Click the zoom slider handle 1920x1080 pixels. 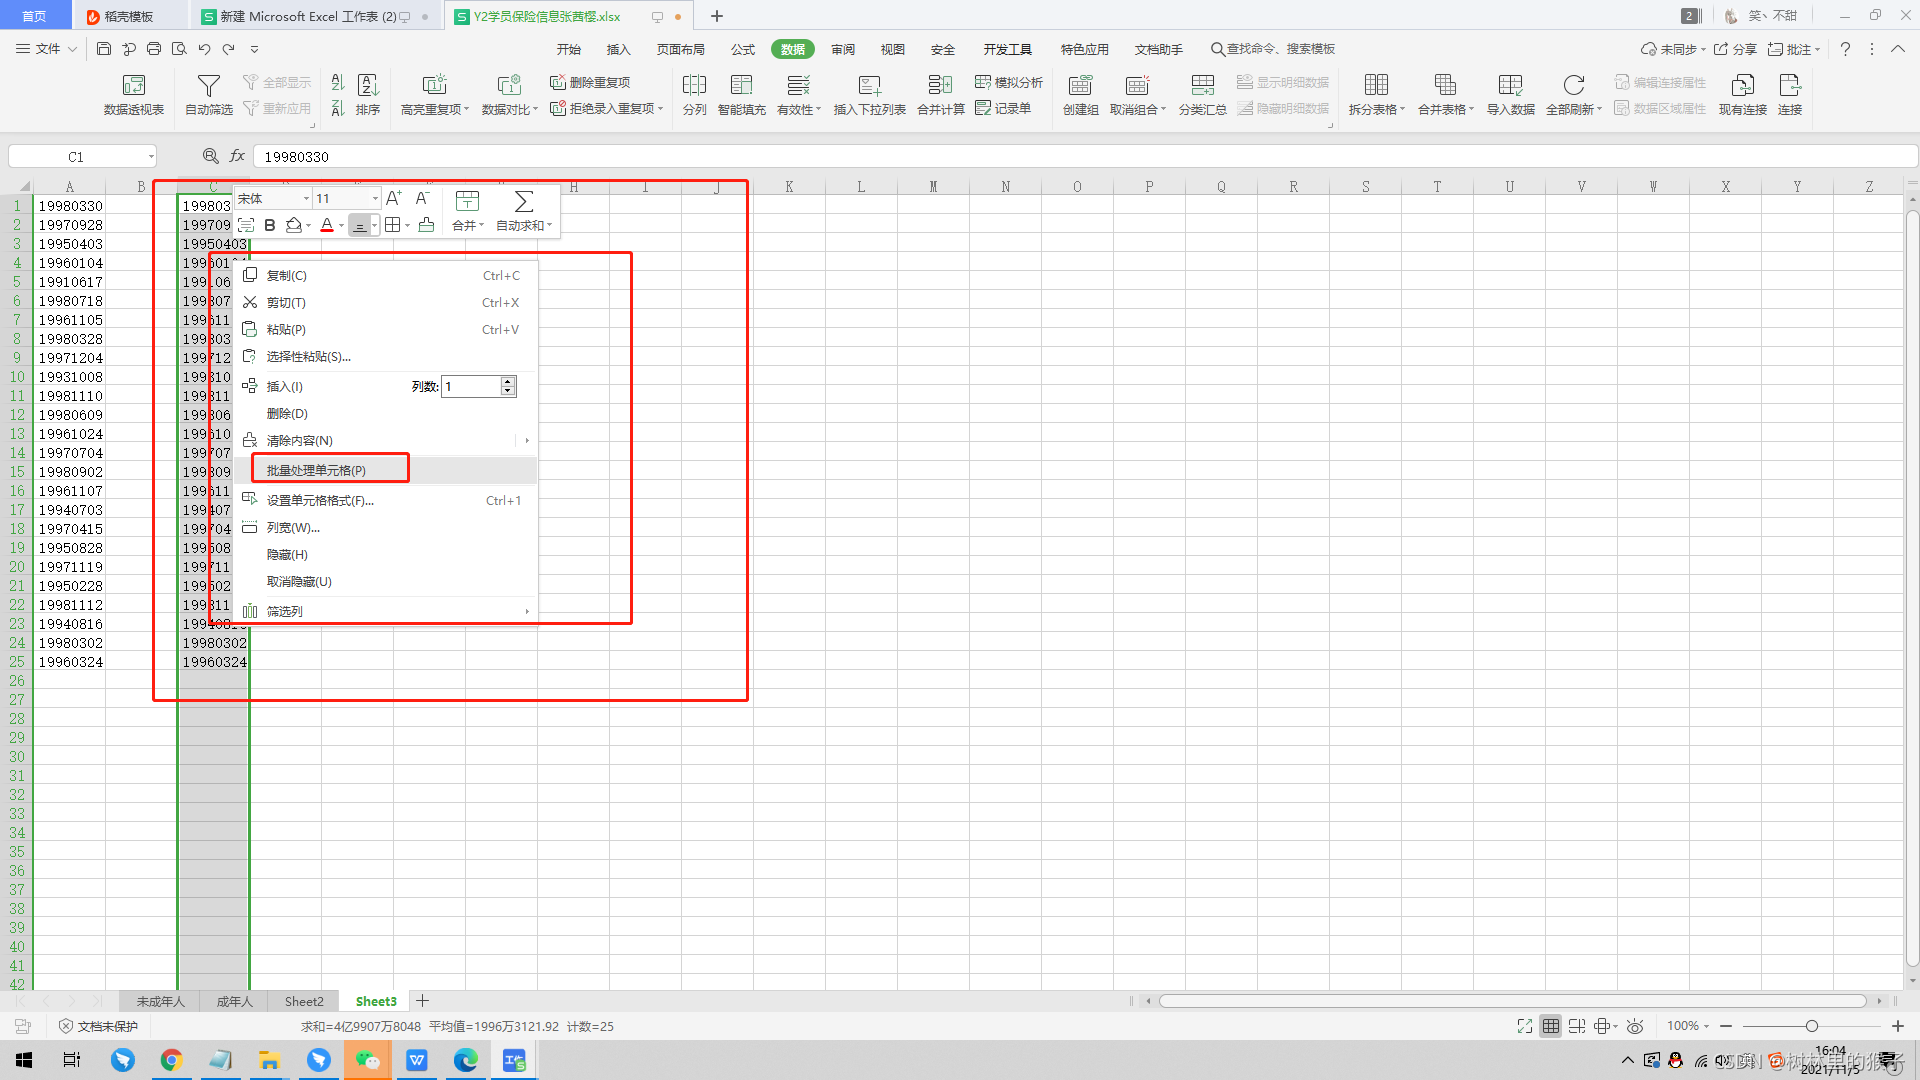pyautogui.click(x=1811, y=1026)
